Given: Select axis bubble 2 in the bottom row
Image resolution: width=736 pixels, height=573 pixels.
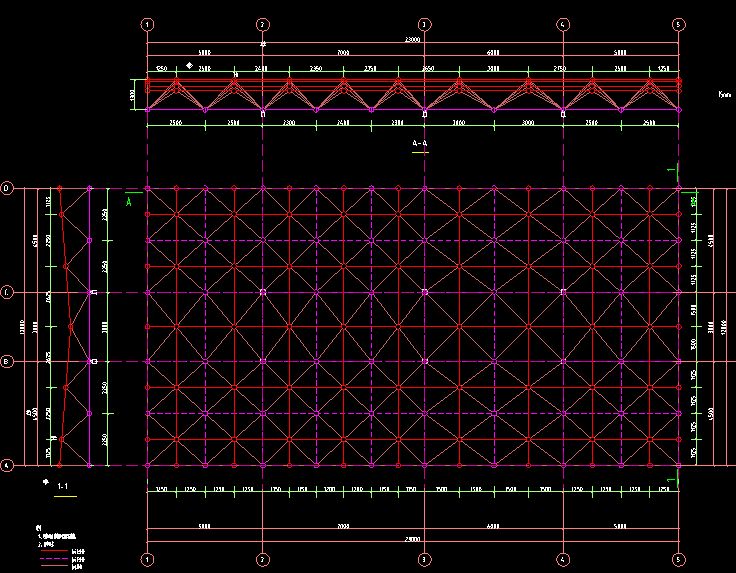Looking at the screenshot, I should point(262,559).
